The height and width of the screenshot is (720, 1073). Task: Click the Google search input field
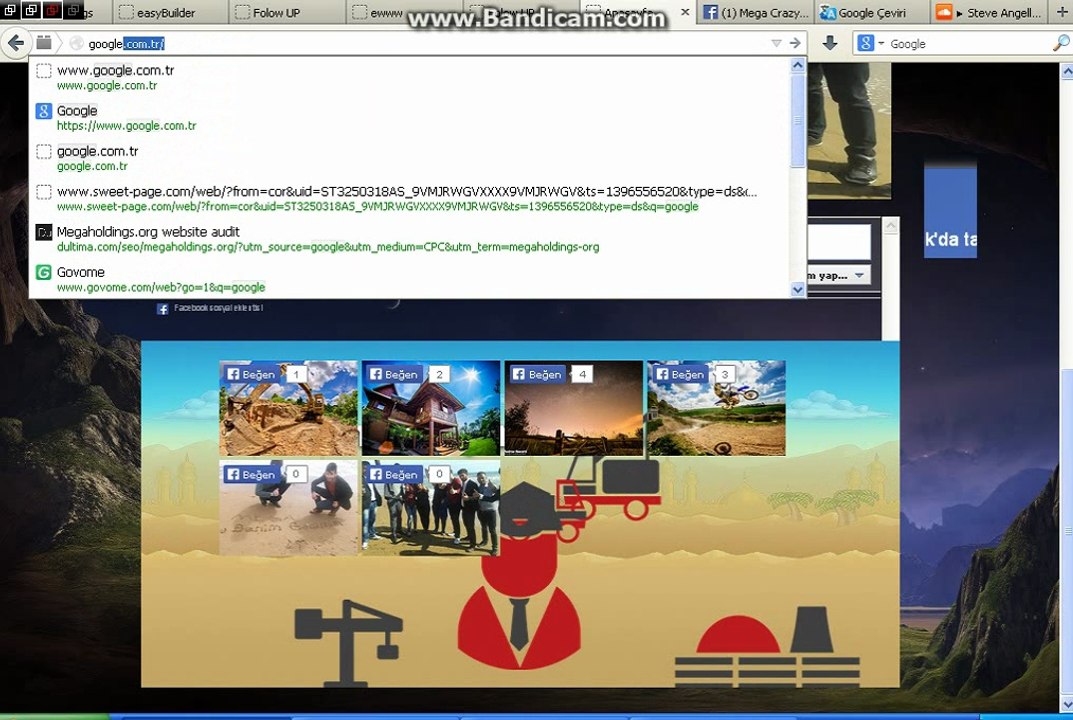(968, 43)
